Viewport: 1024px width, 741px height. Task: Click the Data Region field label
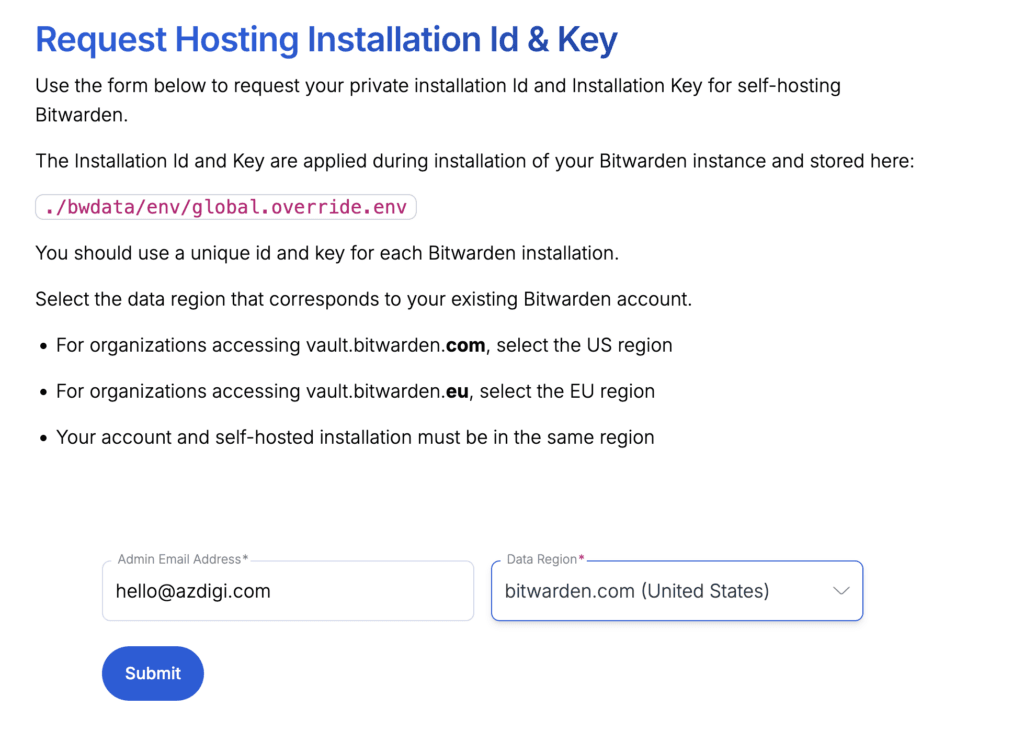tap(541, 559)
